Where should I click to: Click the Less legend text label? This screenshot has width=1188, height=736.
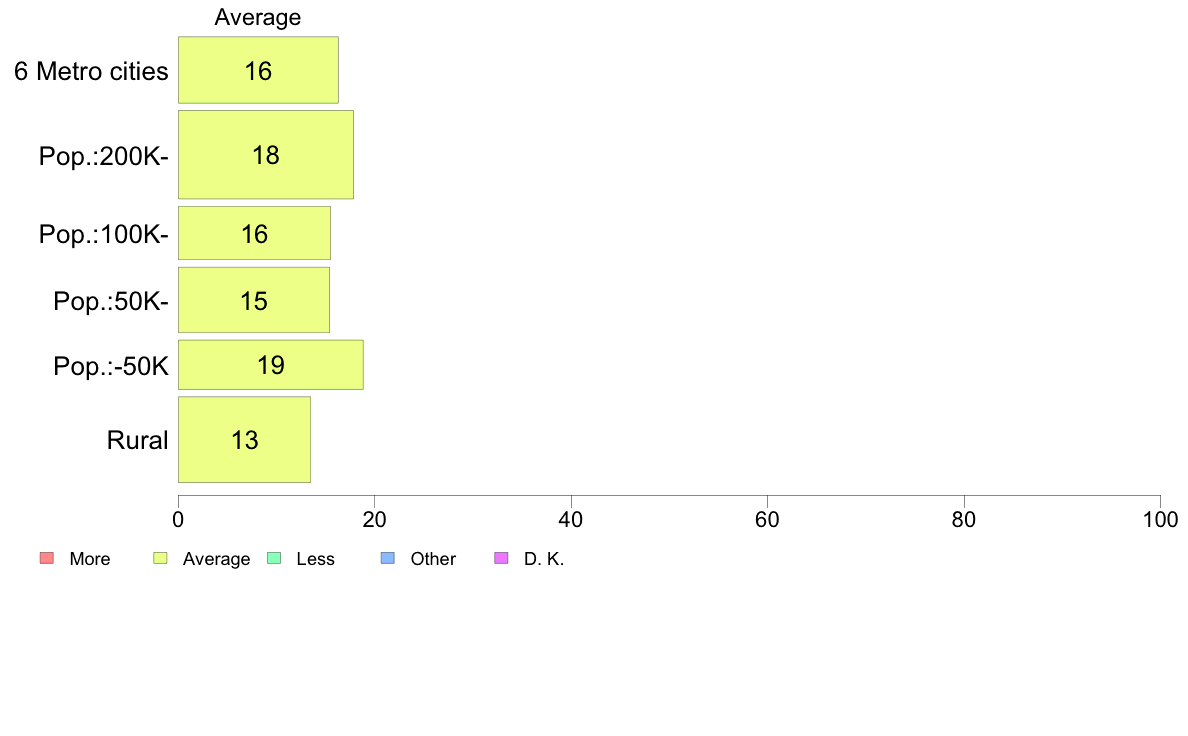click(315, 559)
